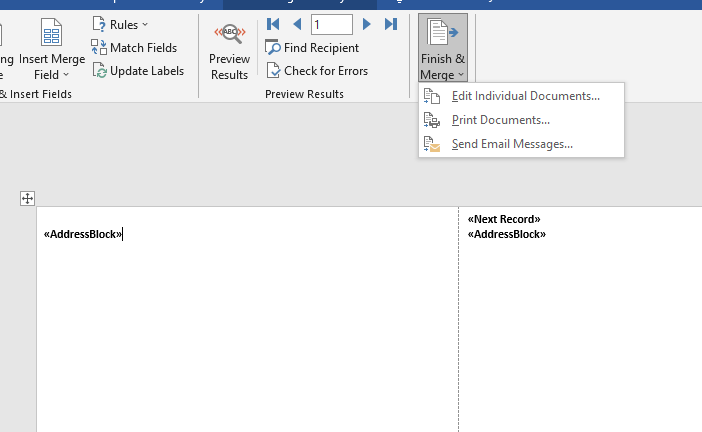Go to the next record
Screen dimensions: 702x432
(366, 24)
